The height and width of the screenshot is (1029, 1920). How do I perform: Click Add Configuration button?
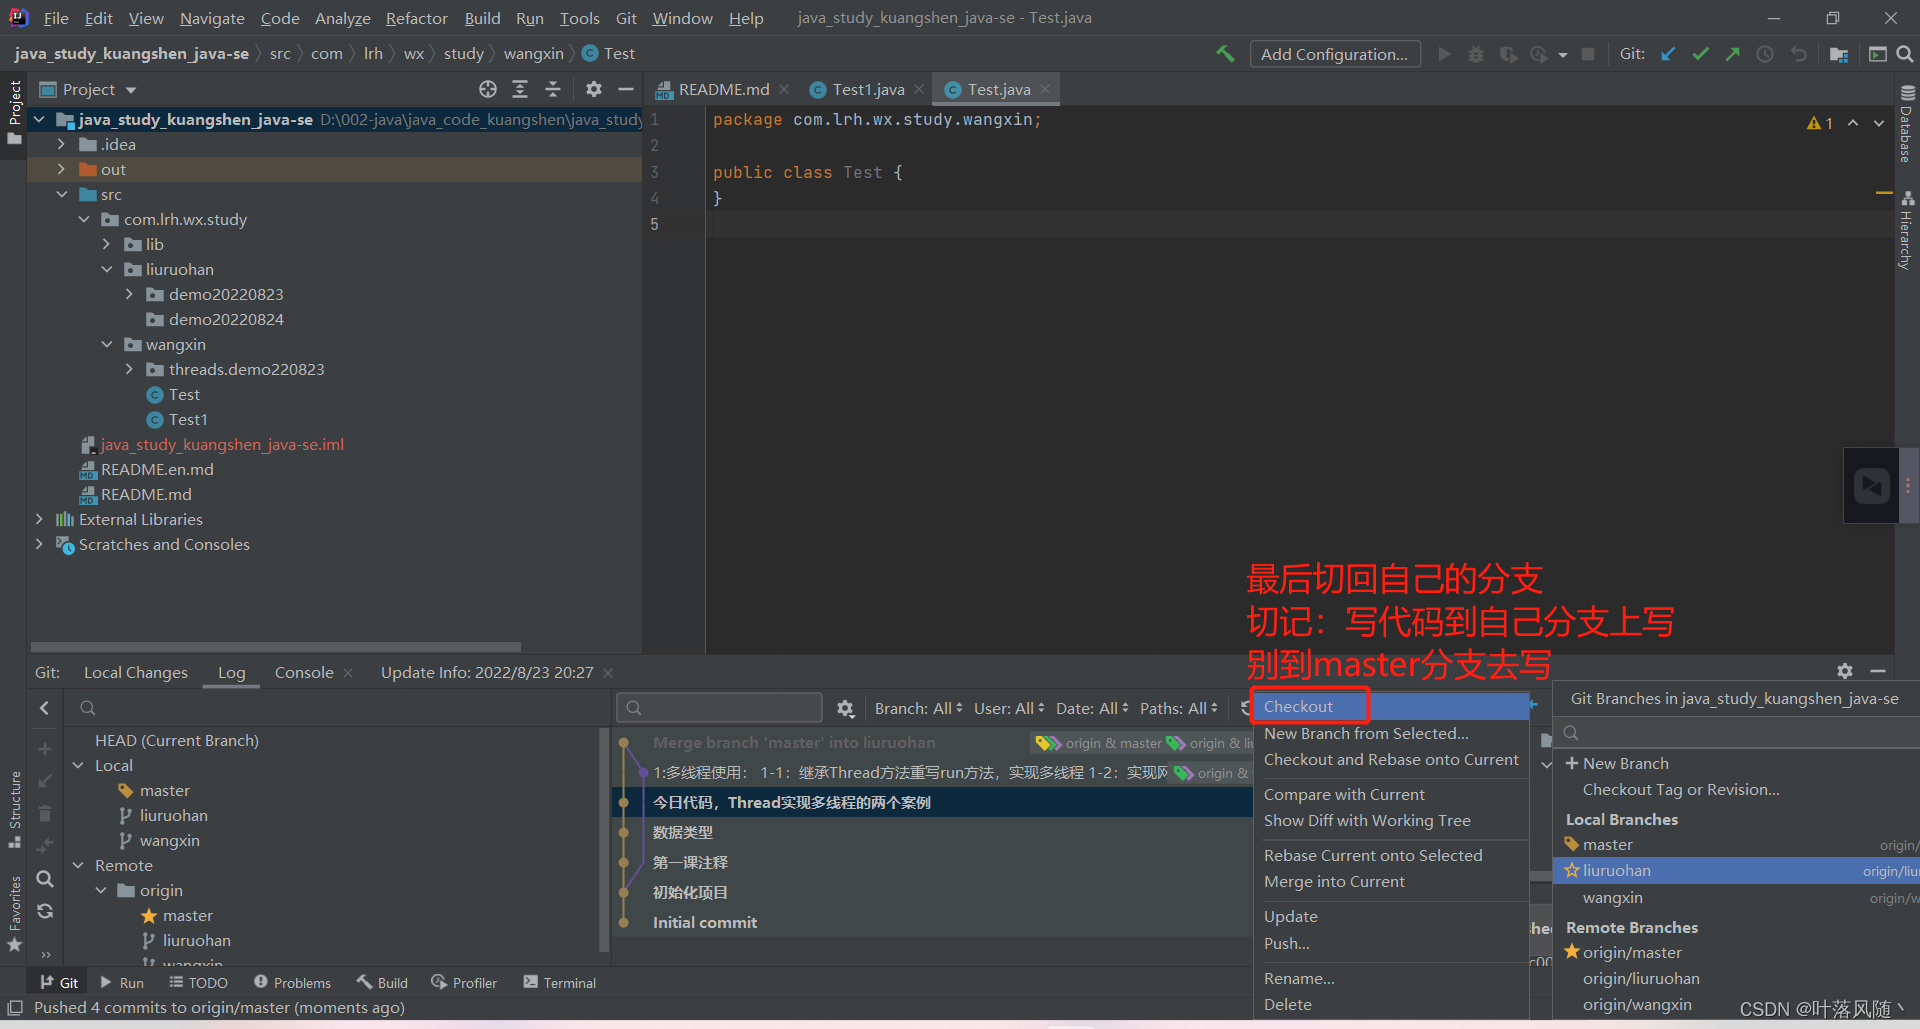pos(1334,54)
